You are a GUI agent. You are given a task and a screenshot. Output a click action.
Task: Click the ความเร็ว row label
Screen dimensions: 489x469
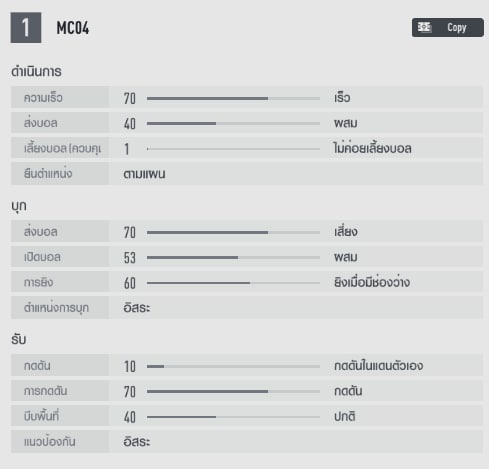[43, 98]
